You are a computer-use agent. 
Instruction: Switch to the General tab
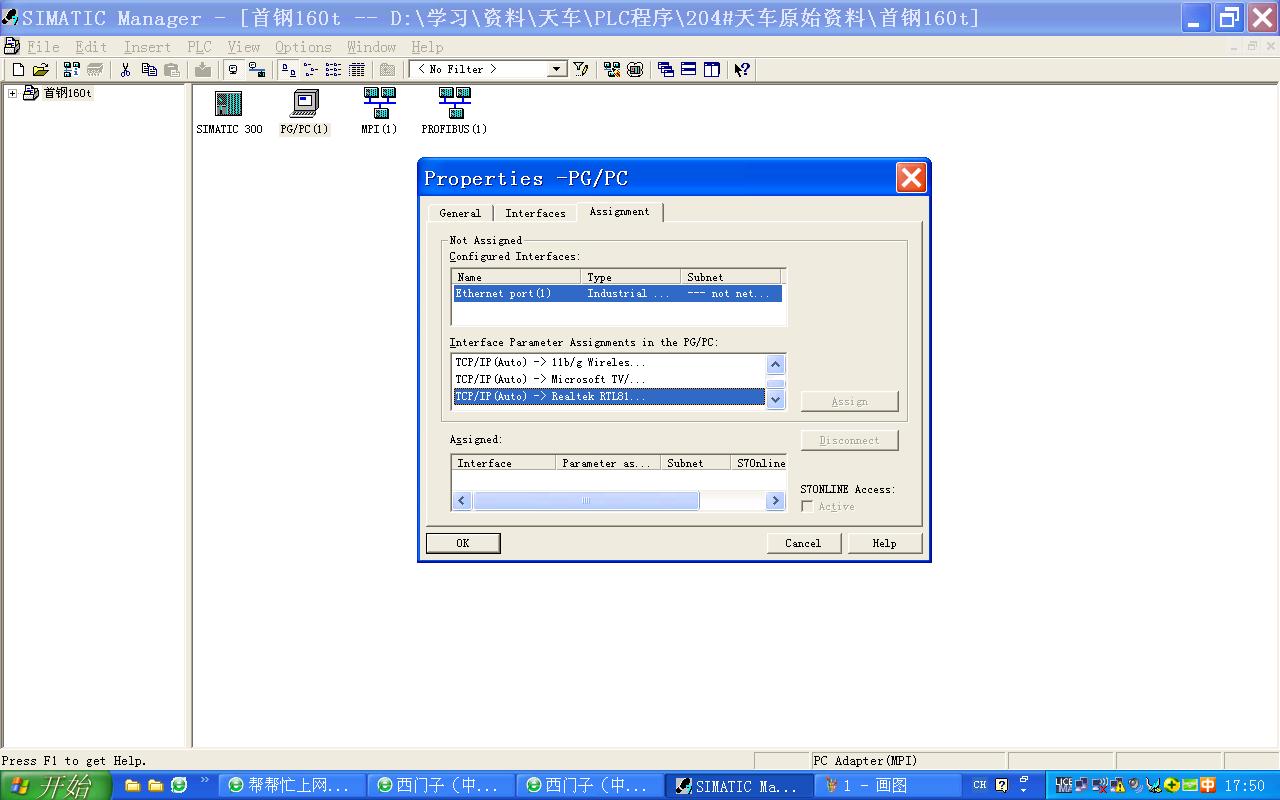coord(460,213)
